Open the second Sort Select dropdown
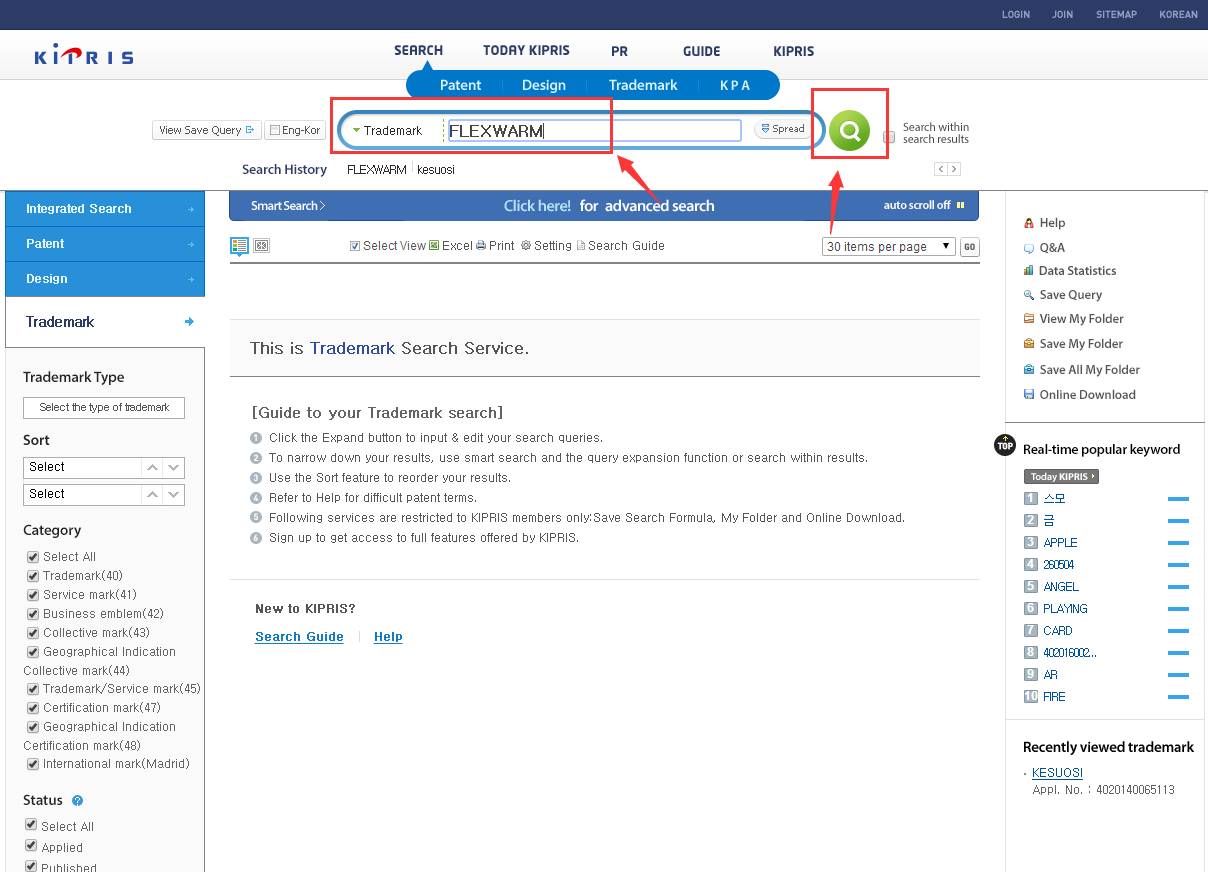1208x872 pixels. coord(104,494)
